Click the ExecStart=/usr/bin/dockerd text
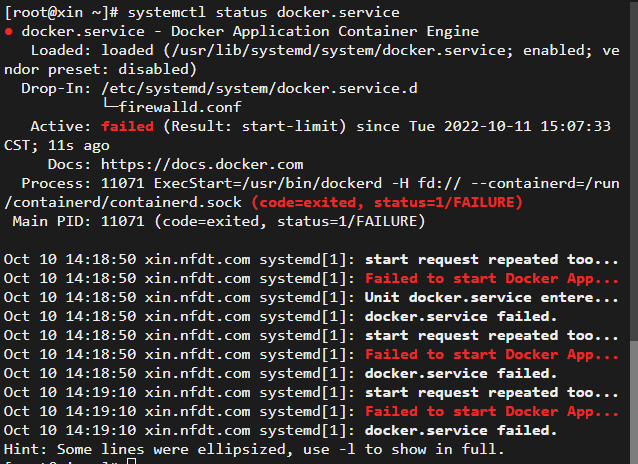 pyautogui.click(x=268, y=184)
